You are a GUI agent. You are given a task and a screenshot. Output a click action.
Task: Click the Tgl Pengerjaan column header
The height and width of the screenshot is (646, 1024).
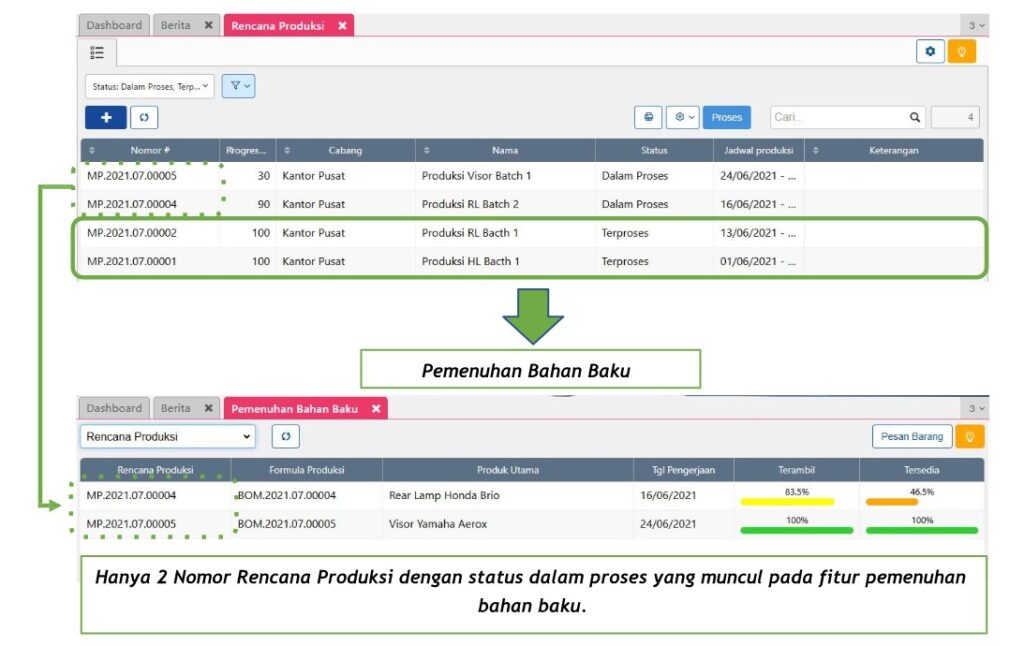click(x=683, y=470)
